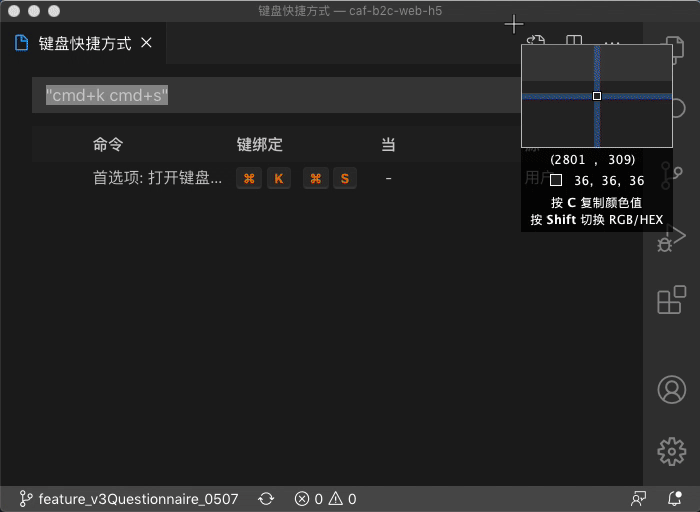This screenshot has width=700, height=512.
Task: Click the "-" cell under the 当 column
Action: [388, 179]
